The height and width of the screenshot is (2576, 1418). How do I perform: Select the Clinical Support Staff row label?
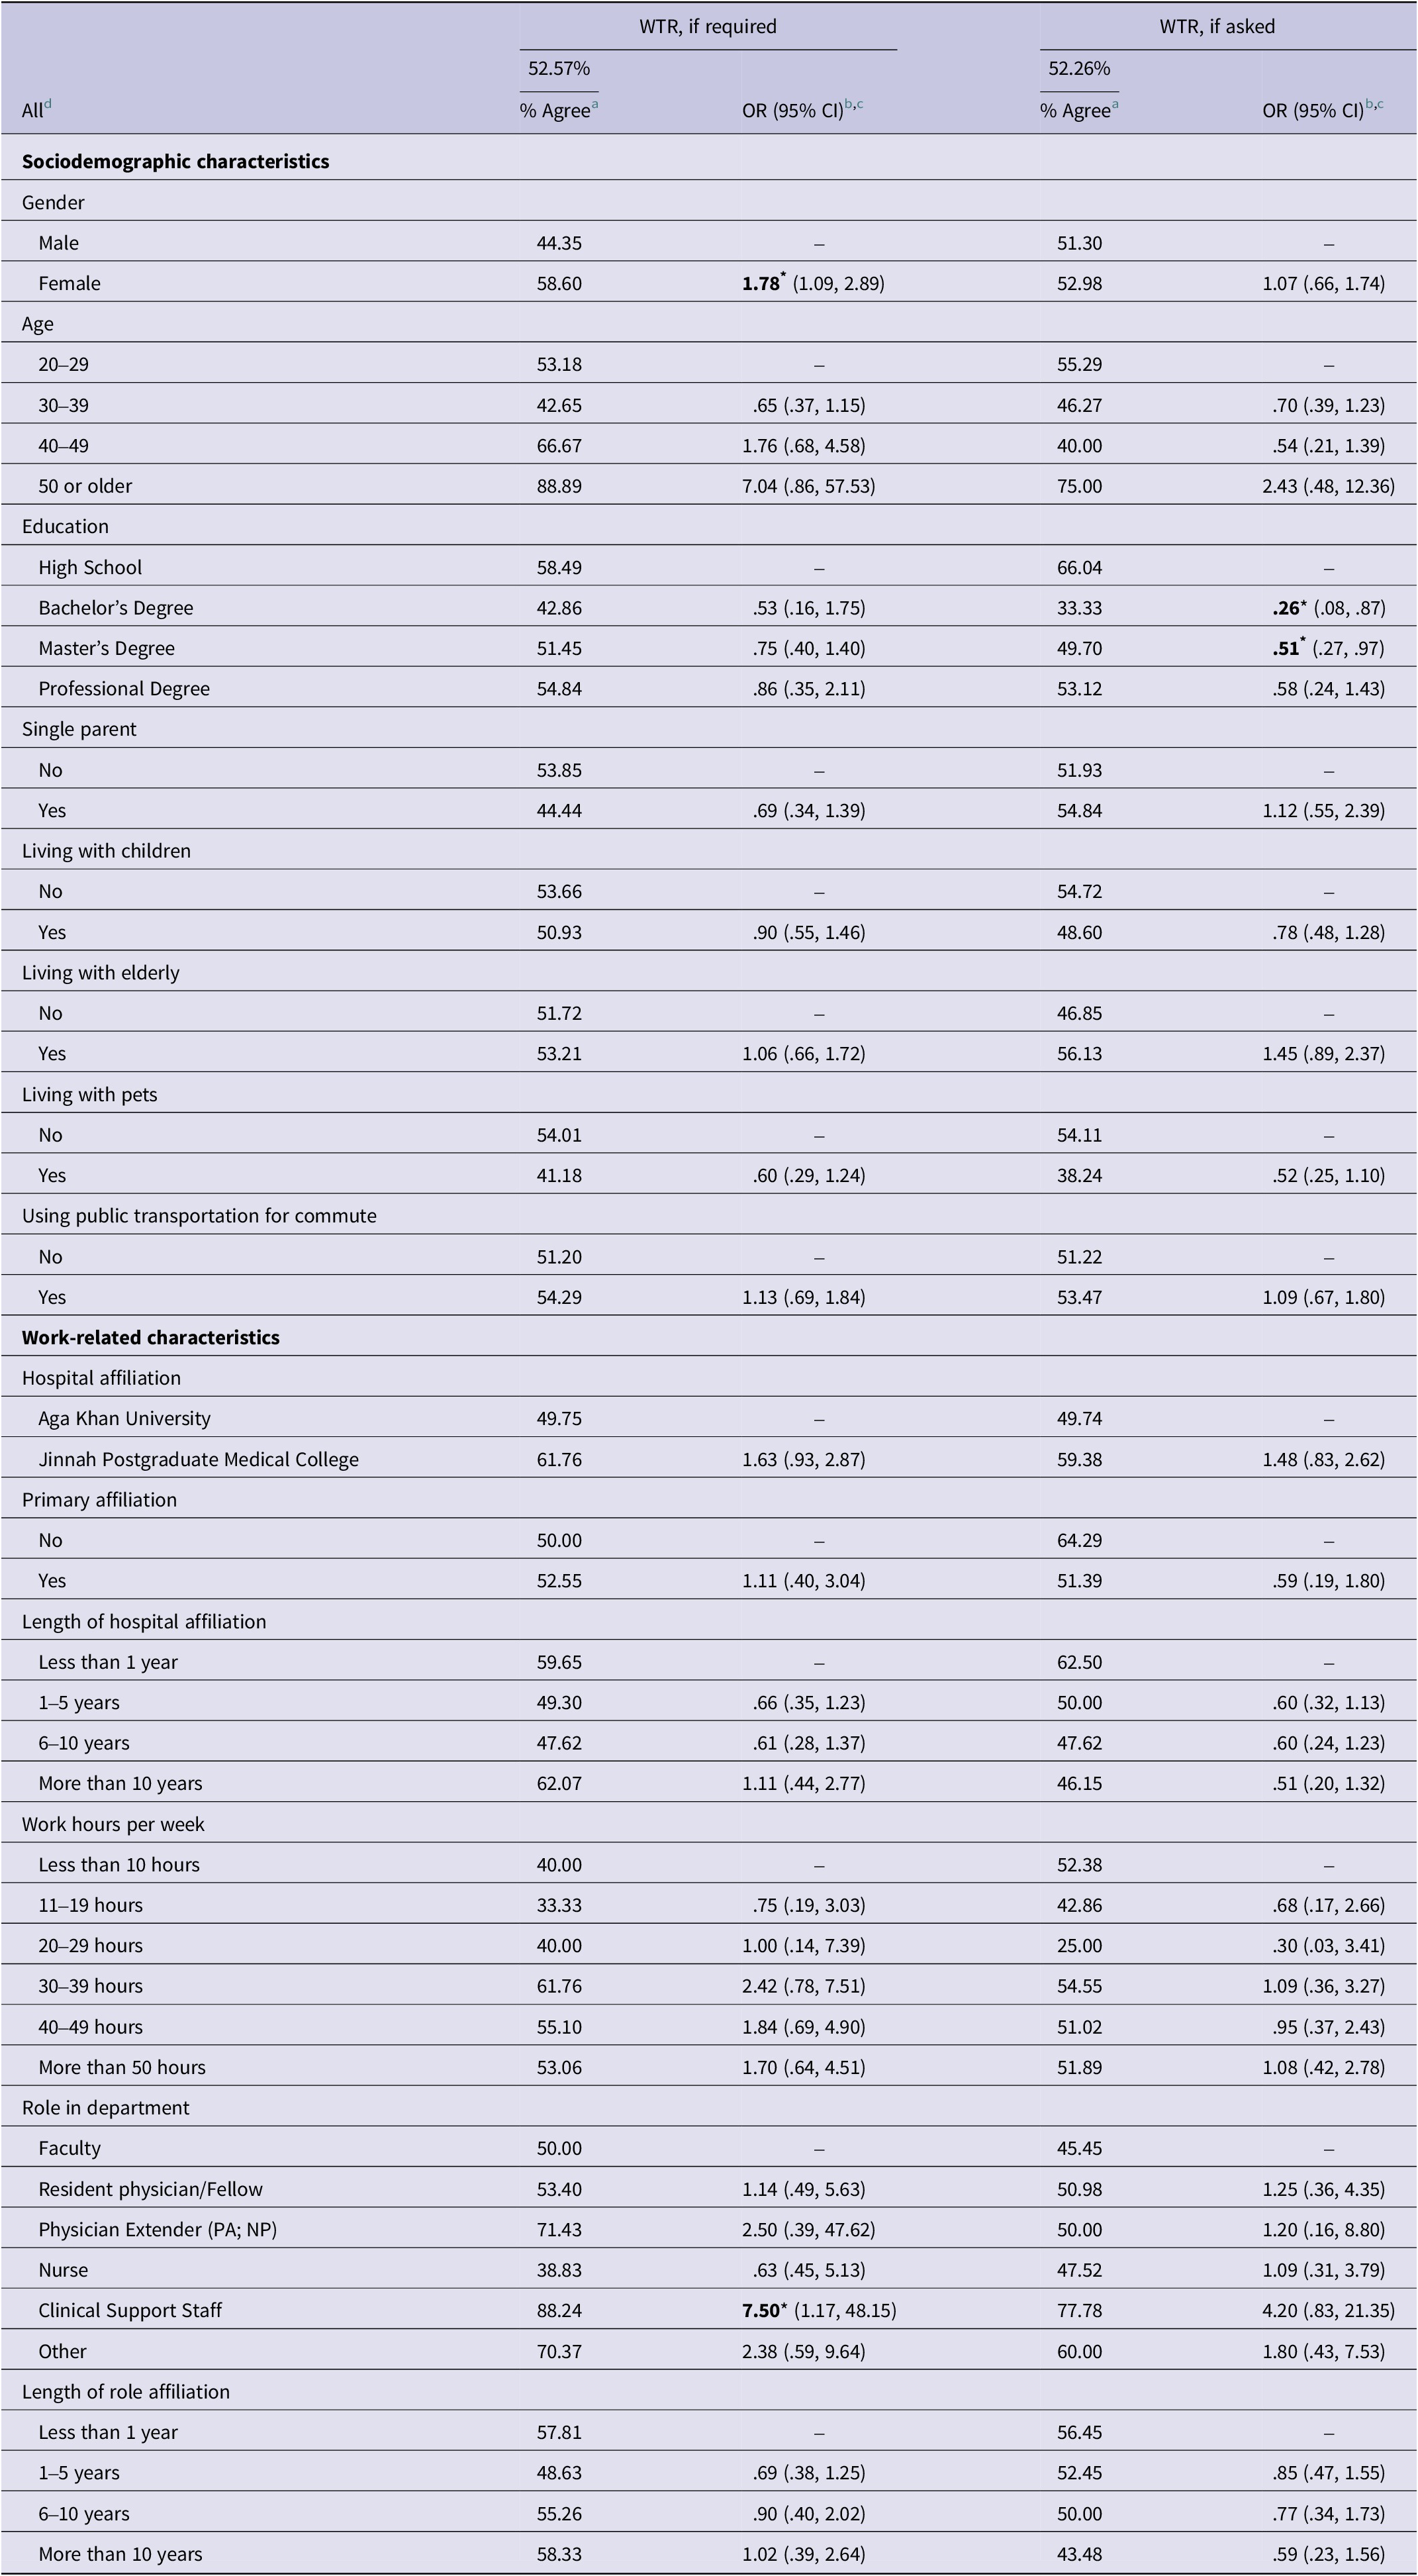(130, 2310)
